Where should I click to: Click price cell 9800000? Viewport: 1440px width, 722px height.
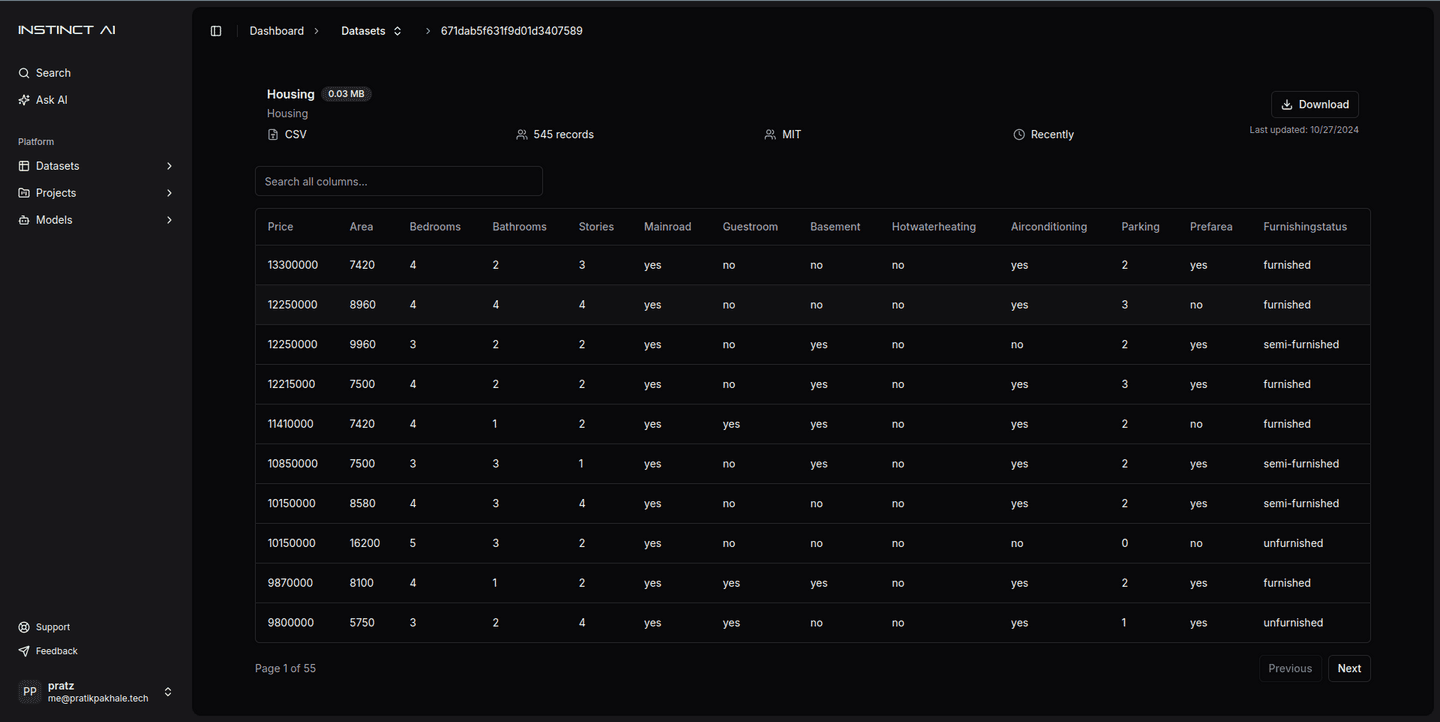click(291, 623)
